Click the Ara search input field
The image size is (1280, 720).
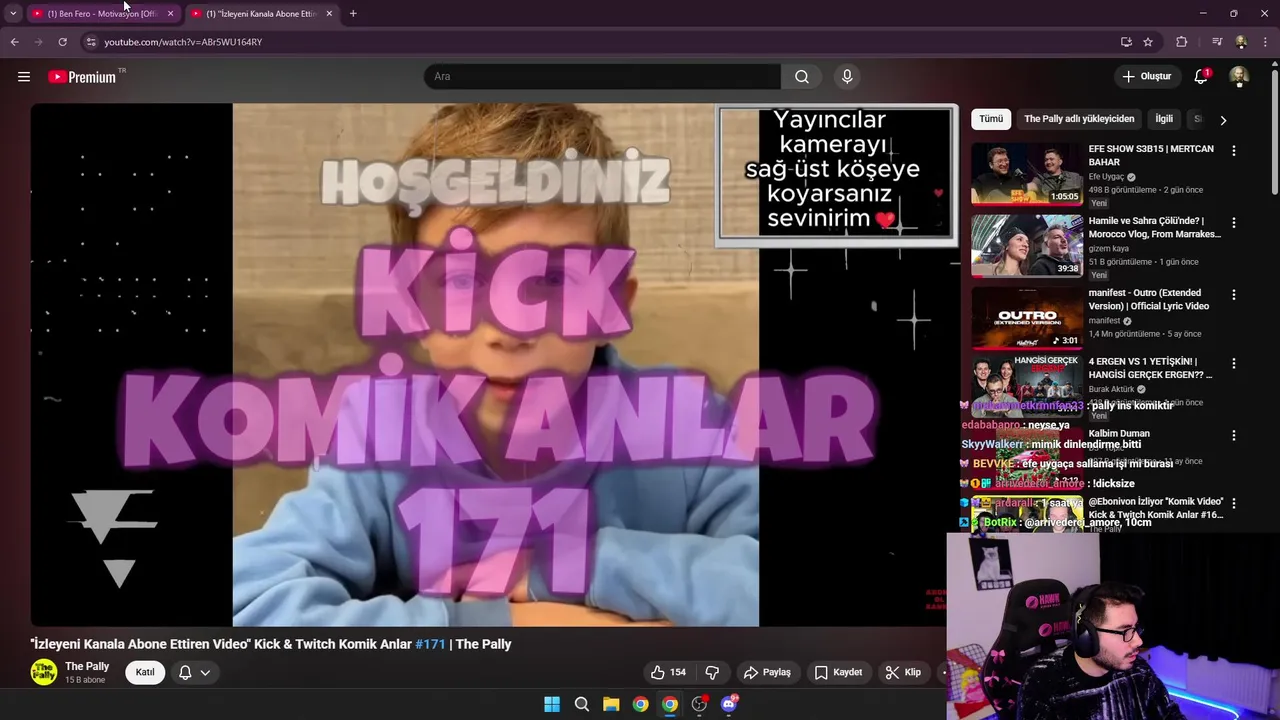pyautogui.click(x=602, y=77)
